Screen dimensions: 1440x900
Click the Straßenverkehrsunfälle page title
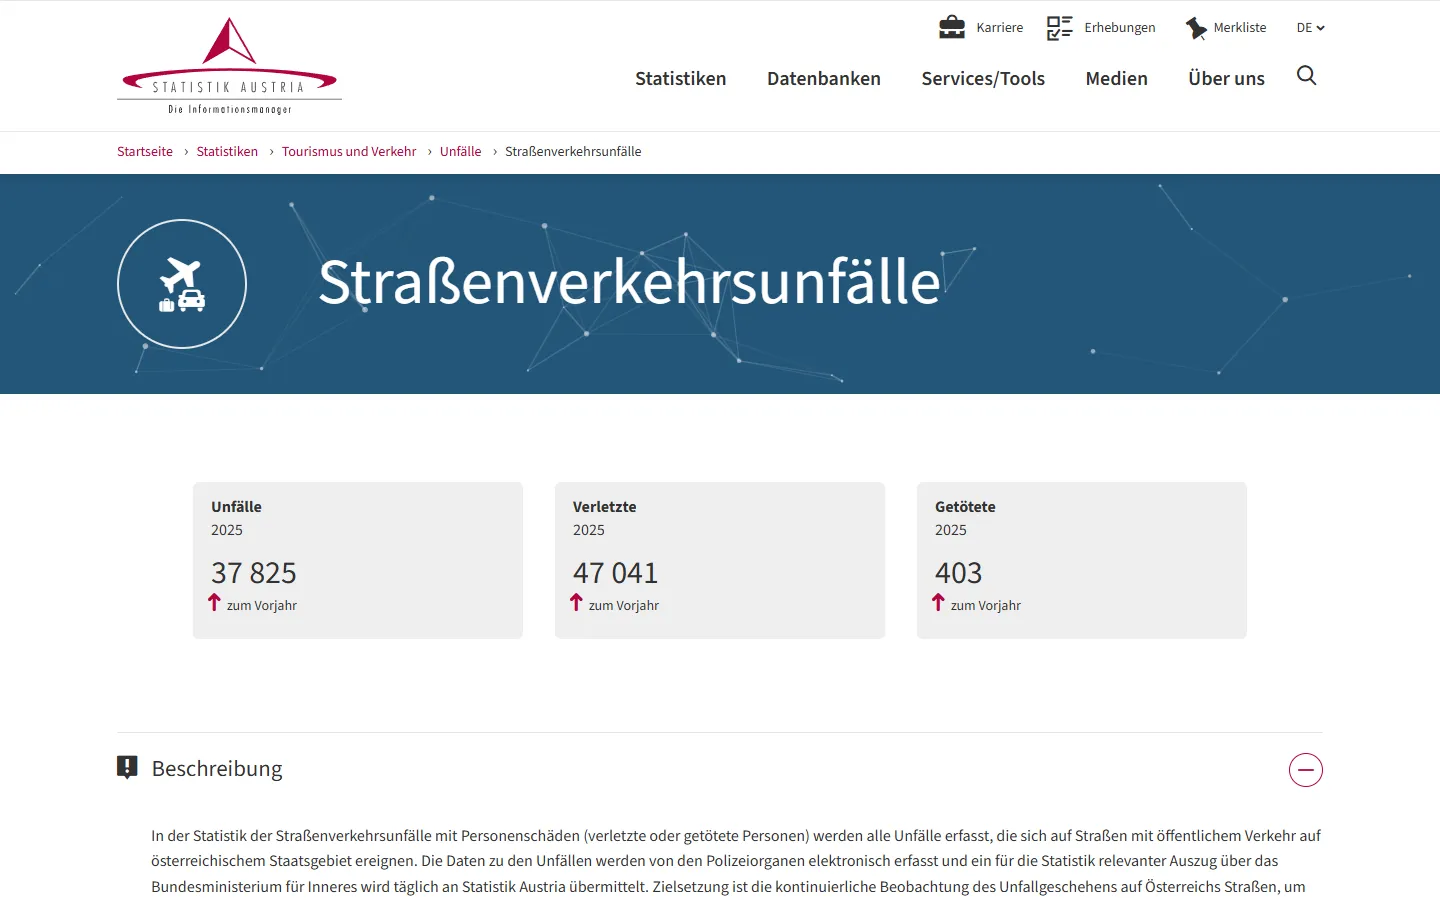pyautogui.click(x=630, y=282)
